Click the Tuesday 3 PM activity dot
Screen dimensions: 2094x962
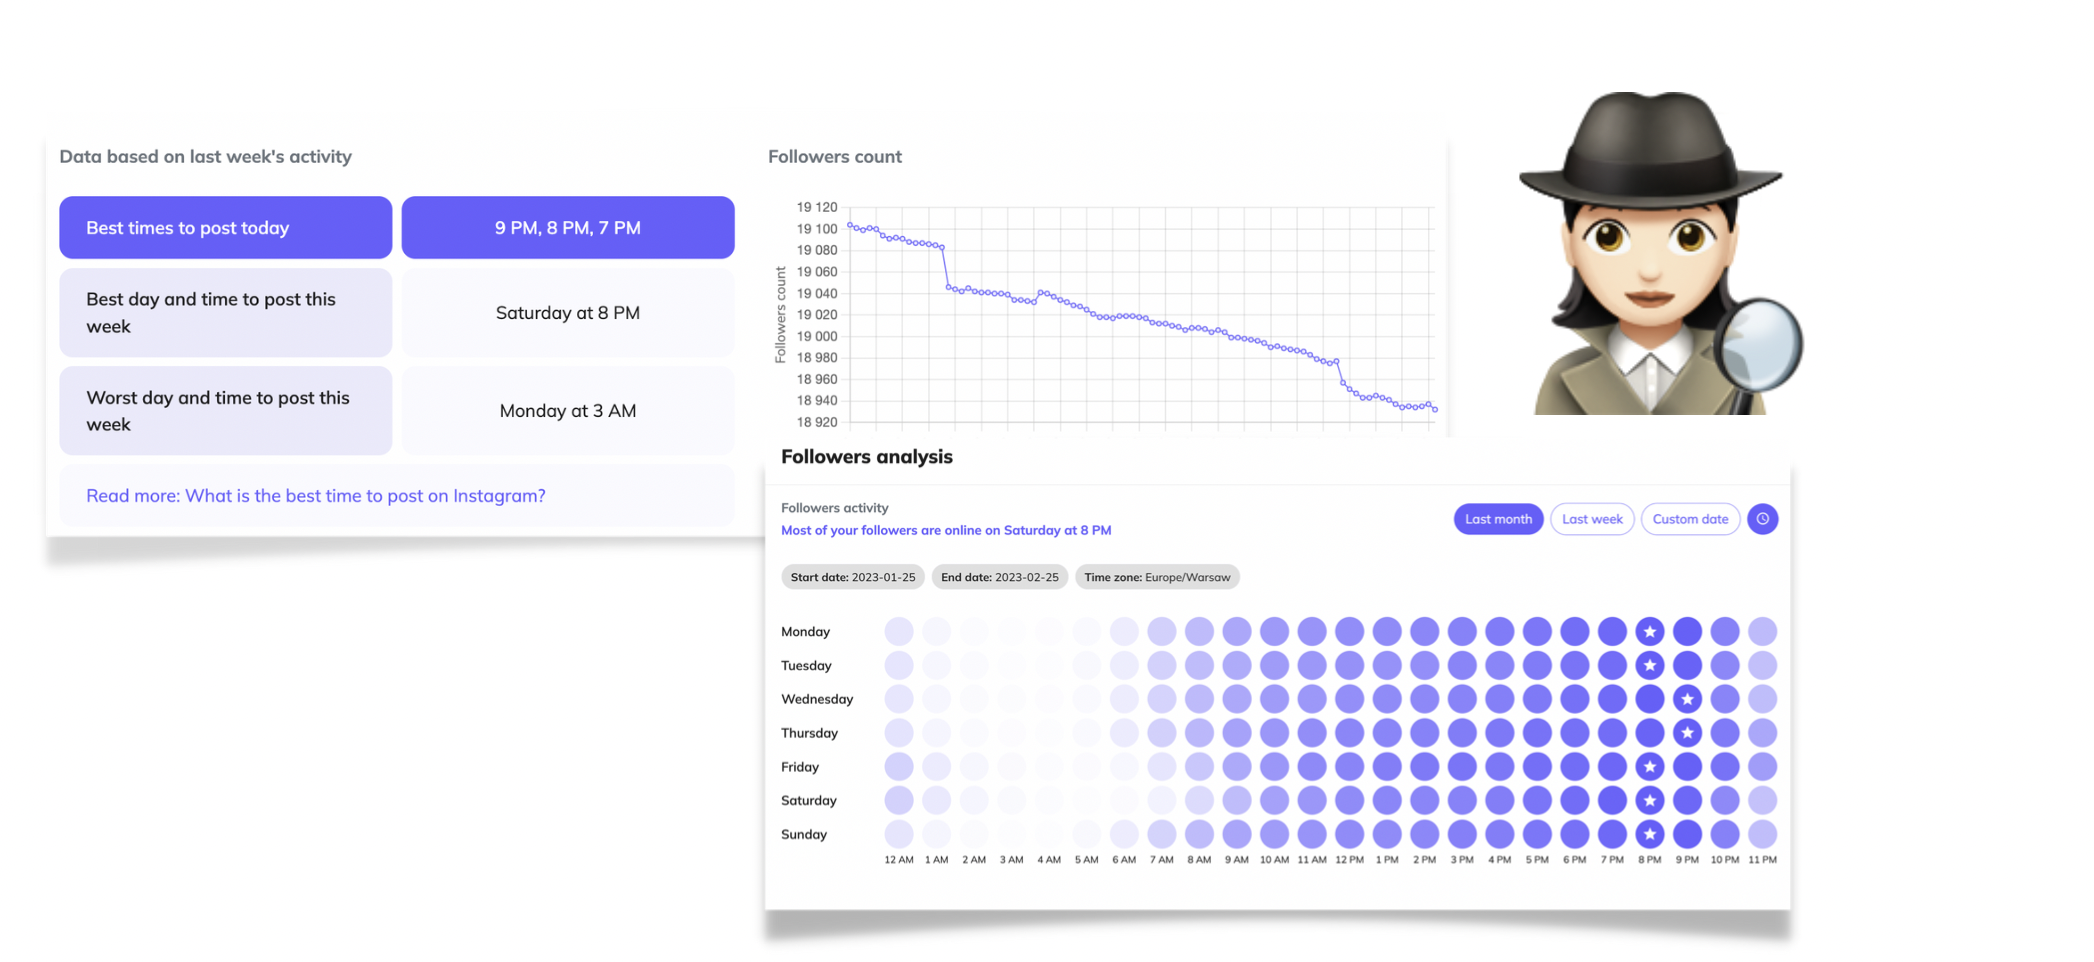pyautogui.click(x=1462, y=665)
